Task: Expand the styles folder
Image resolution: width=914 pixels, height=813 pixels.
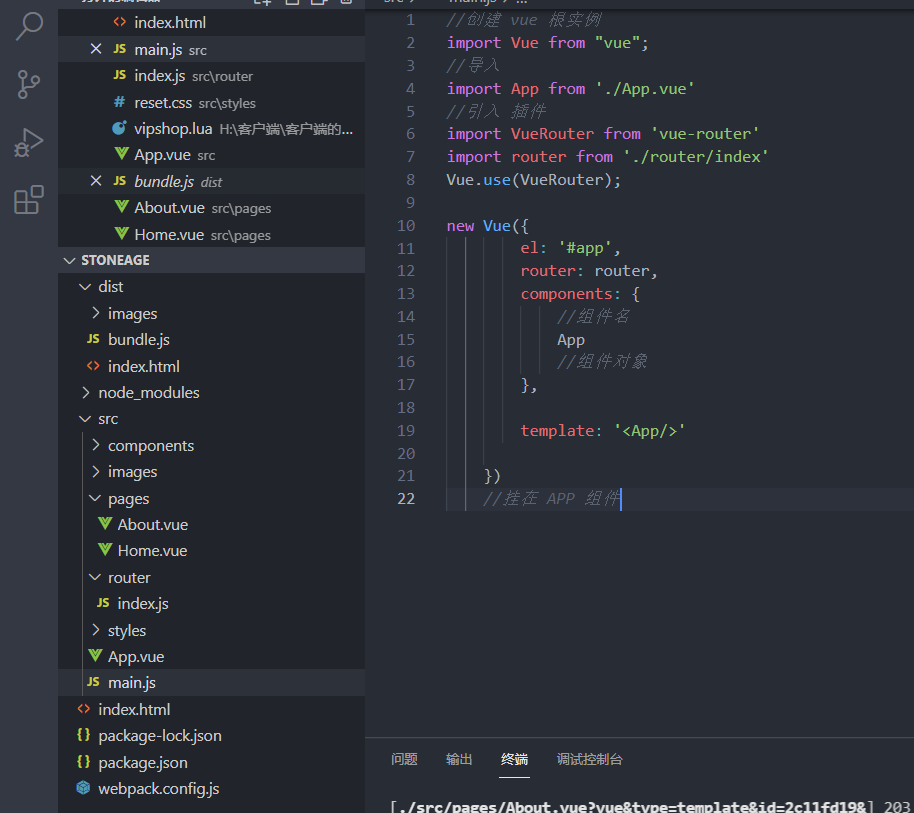Action: [x=212, y=631]
